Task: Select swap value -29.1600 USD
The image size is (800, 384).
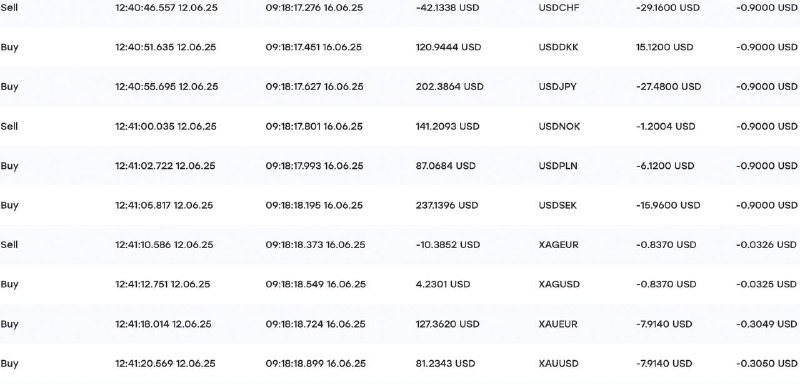Action: coord(668,8)
